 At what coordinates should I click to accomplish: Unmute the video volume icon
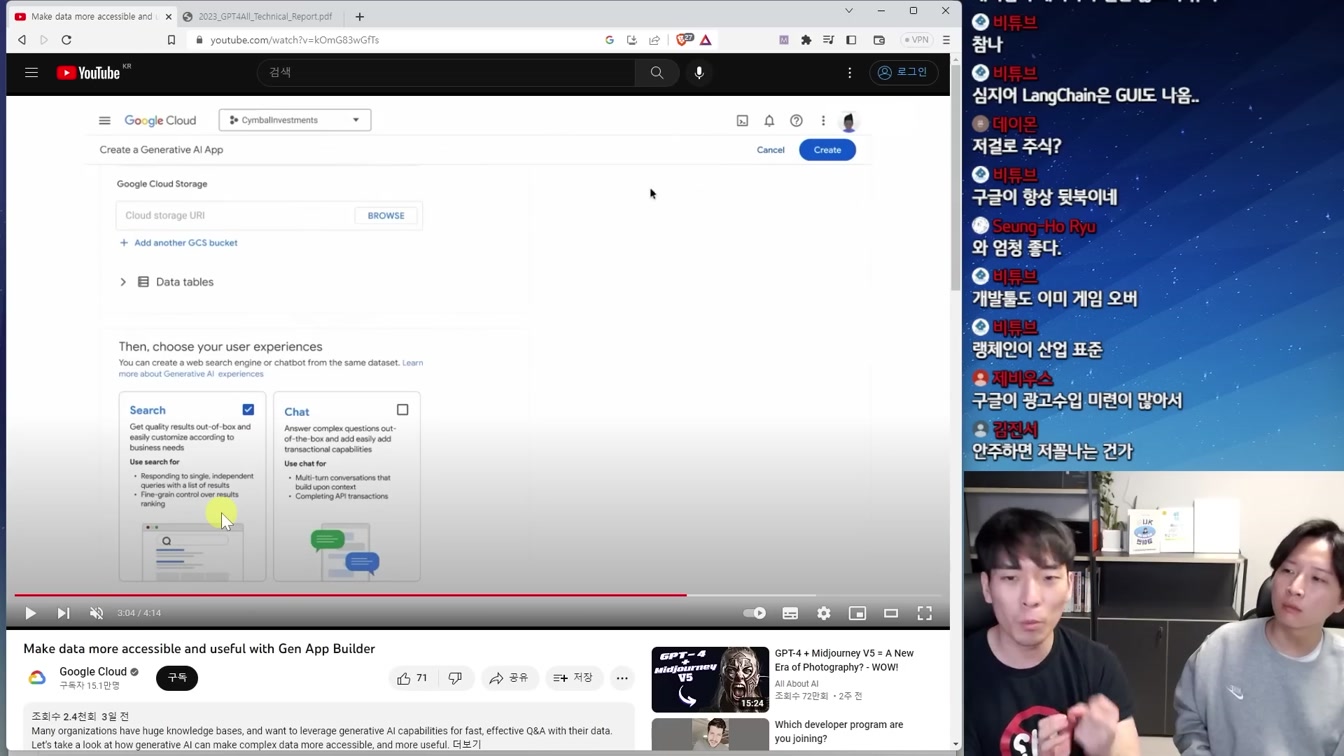click(x=96, y=613)
